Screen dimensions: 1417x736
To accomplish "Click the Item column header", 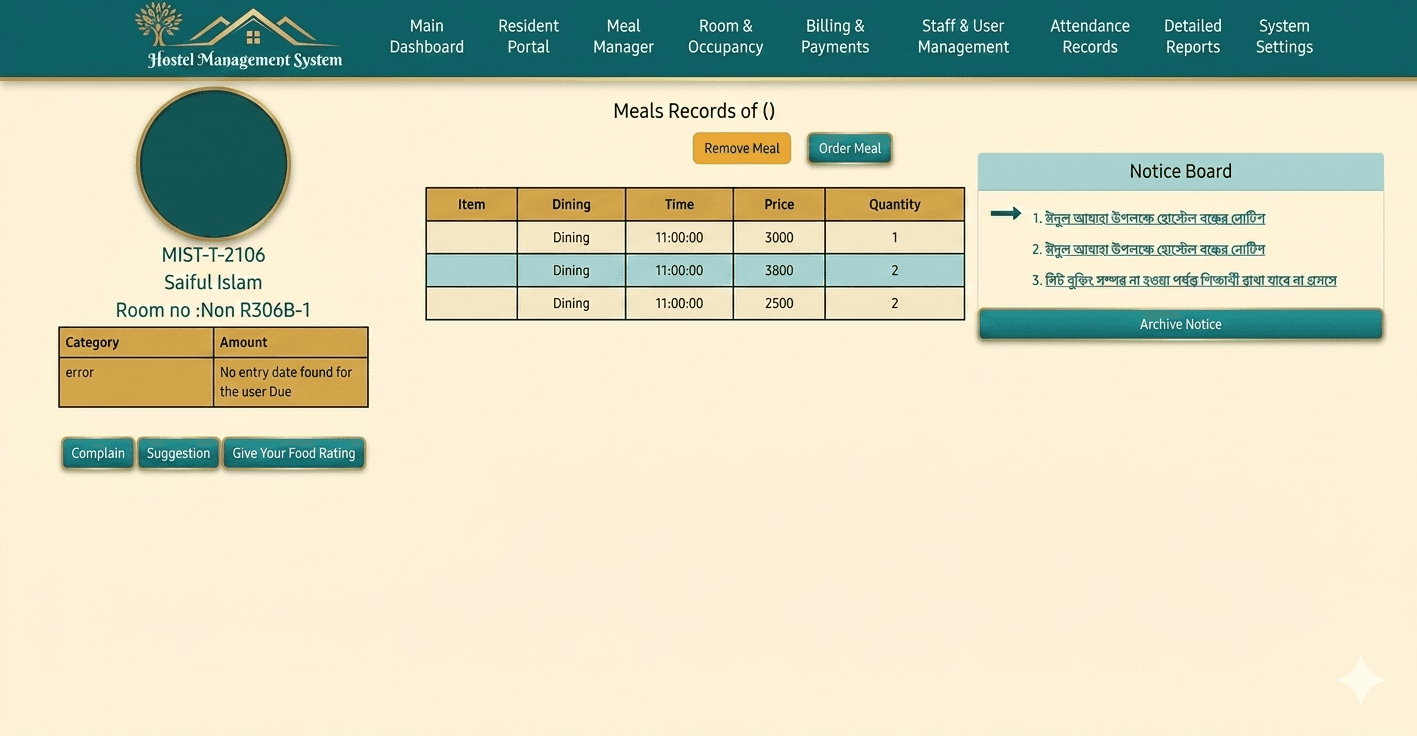I will 472,204.
